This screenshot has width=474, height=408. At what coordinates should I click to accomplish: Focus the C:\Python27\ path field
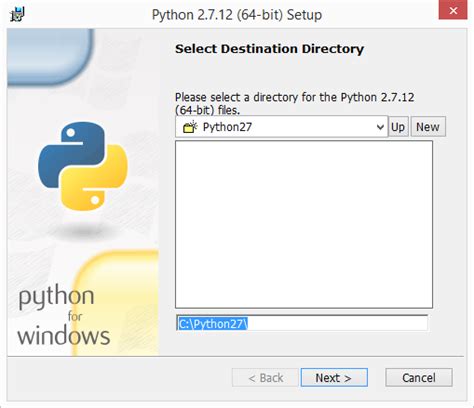tap(302, 323)
